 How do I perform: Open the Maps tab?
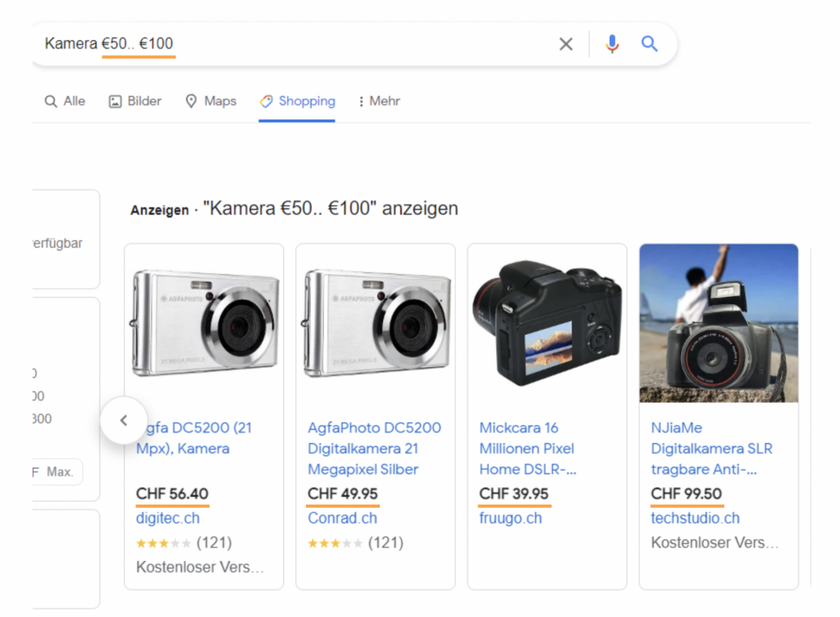211,101
